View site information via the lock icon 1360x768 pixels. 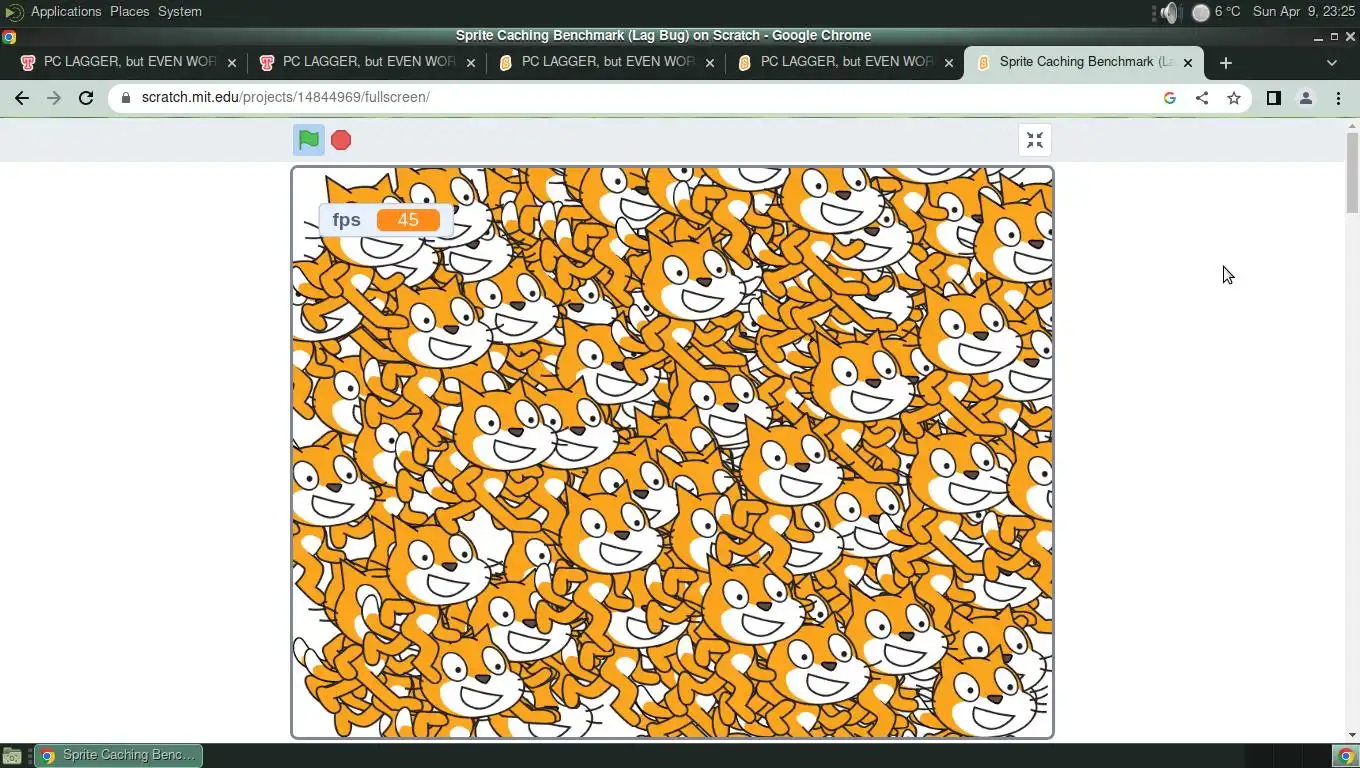coord(125,98)
